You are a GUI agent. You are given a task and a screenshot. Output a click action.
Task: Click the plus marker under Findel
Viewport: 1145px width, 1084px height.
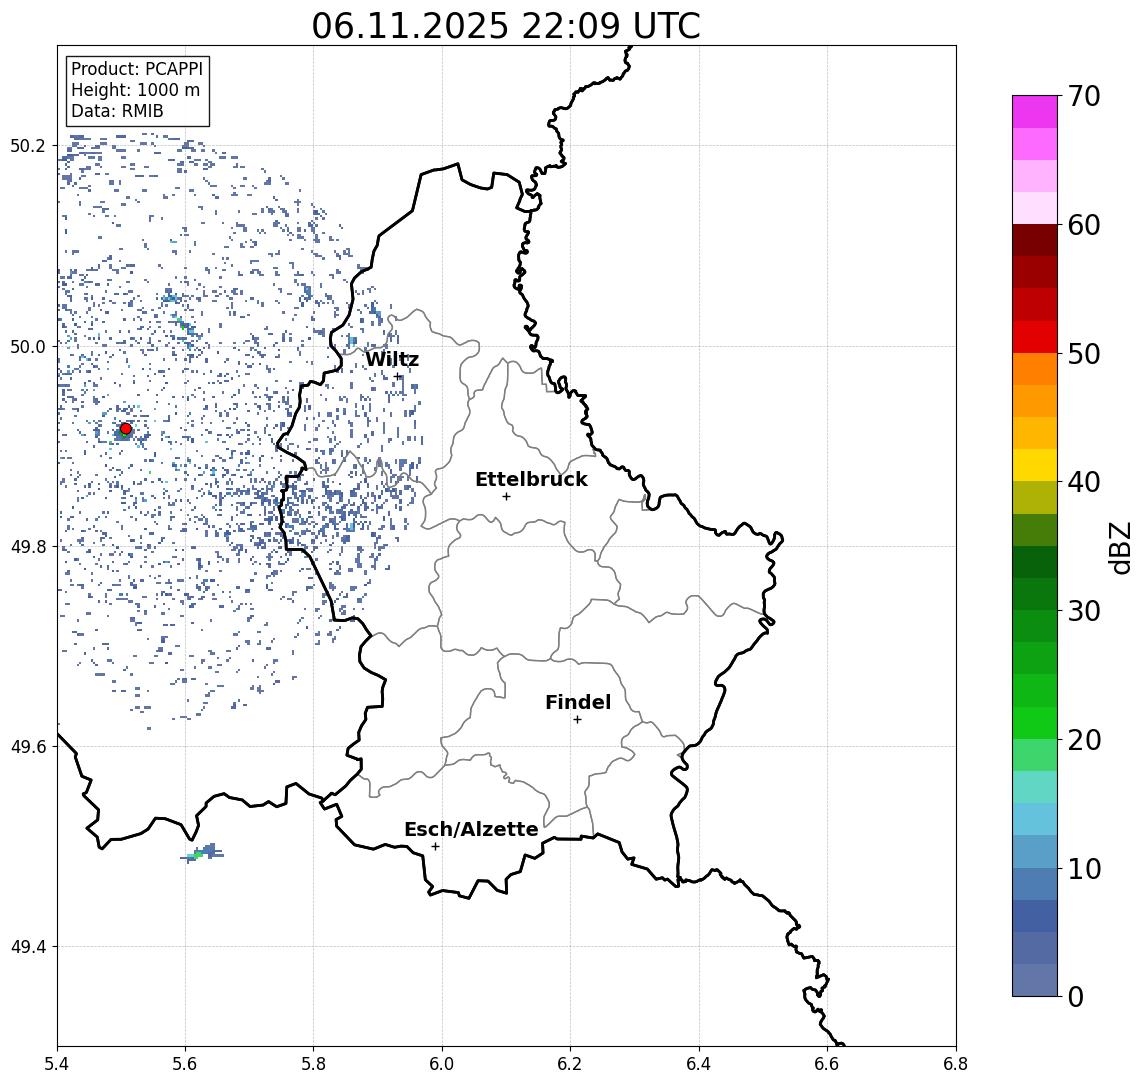[577, 720]
